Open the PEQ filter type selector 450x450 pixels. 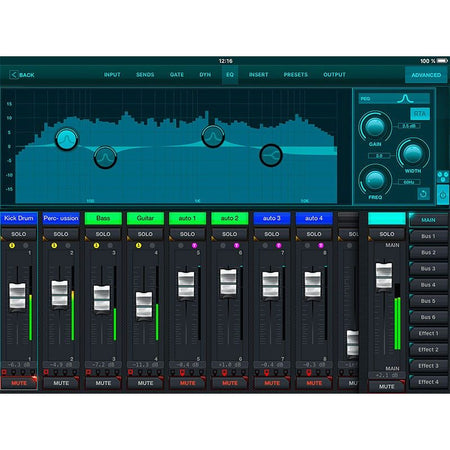394,99
